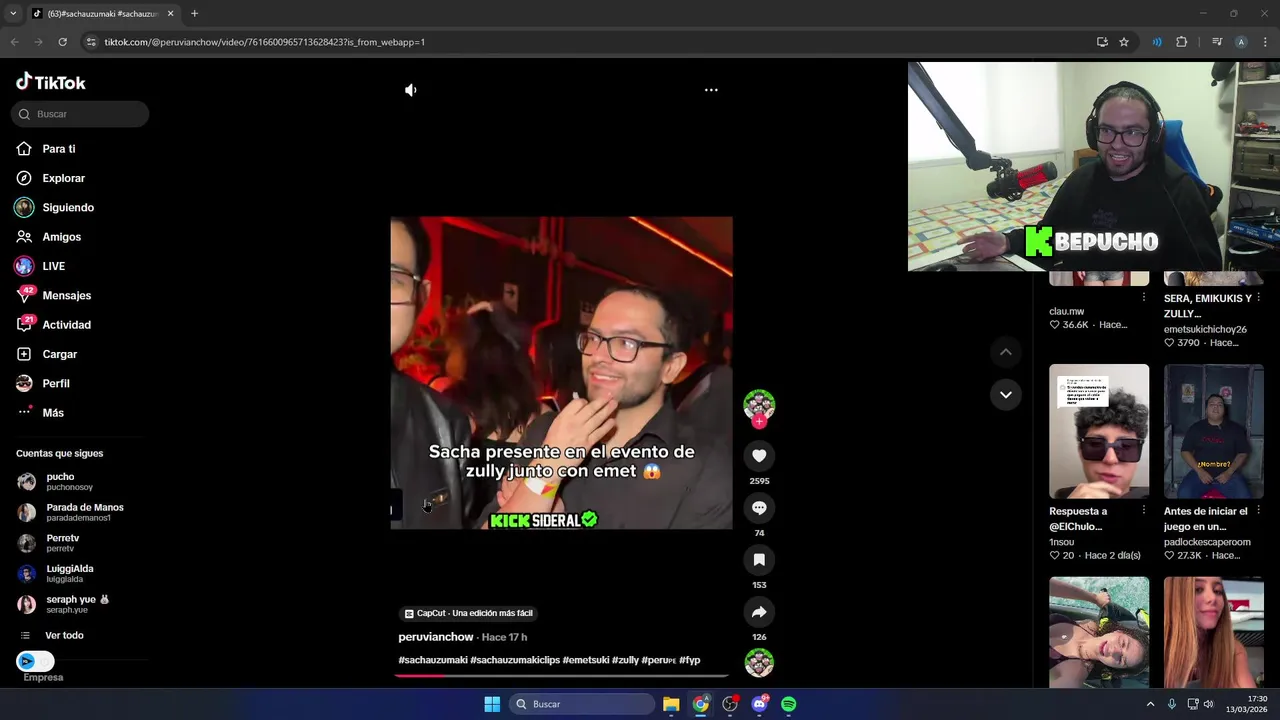Expand the Más menu
Image resolution: width=1280 pixels, height=720 pixels.
click(52, 413)
